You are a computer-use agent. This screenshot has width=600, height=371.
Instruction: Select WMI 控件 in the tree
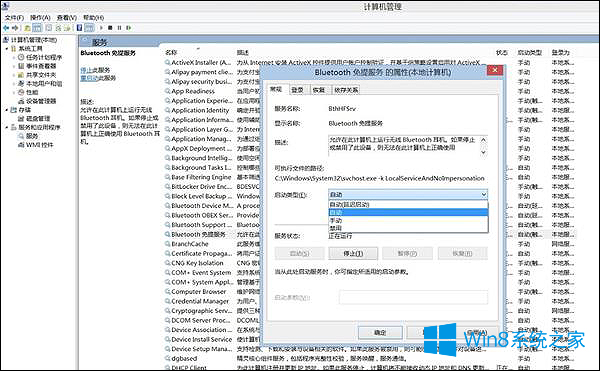point(39,145)
